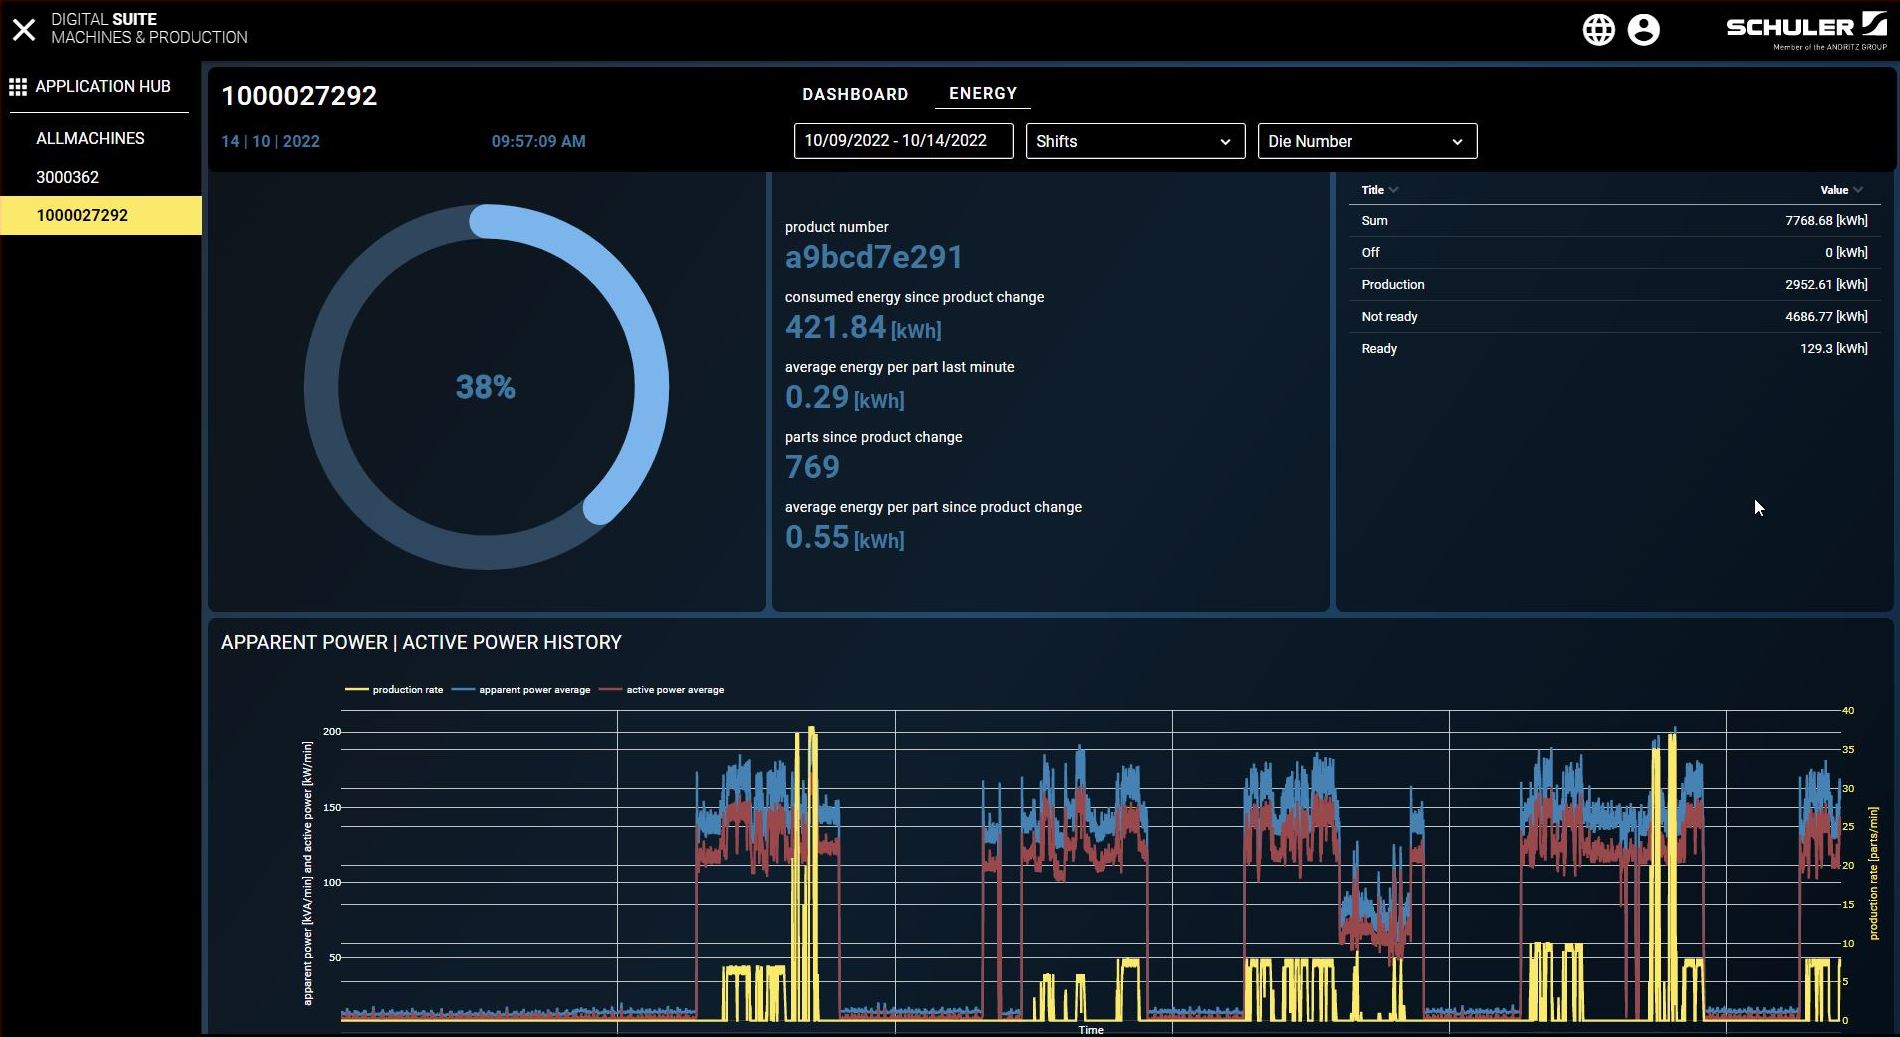Sort table by Value column arrow
The height and width of the screenshot is (1037, 1900).
[1857, 190]
